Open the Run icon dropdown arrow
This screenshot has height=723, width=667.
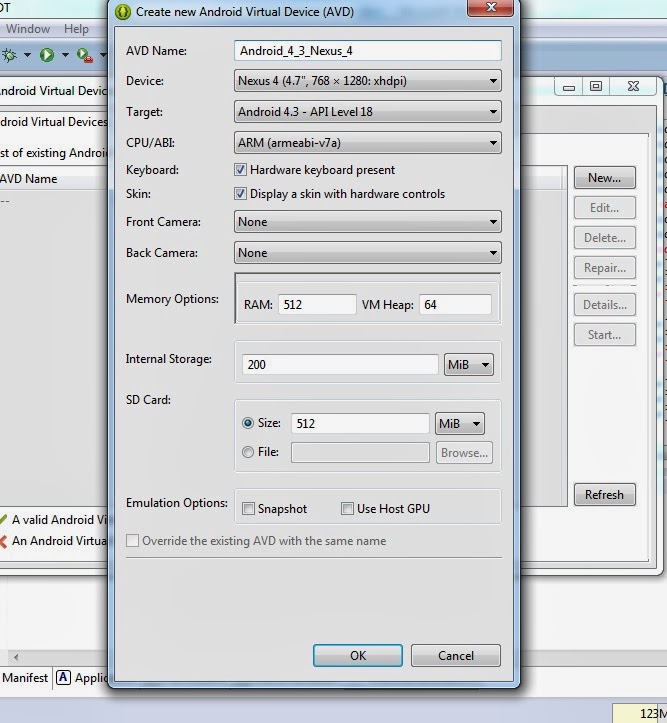click(65, 55)
